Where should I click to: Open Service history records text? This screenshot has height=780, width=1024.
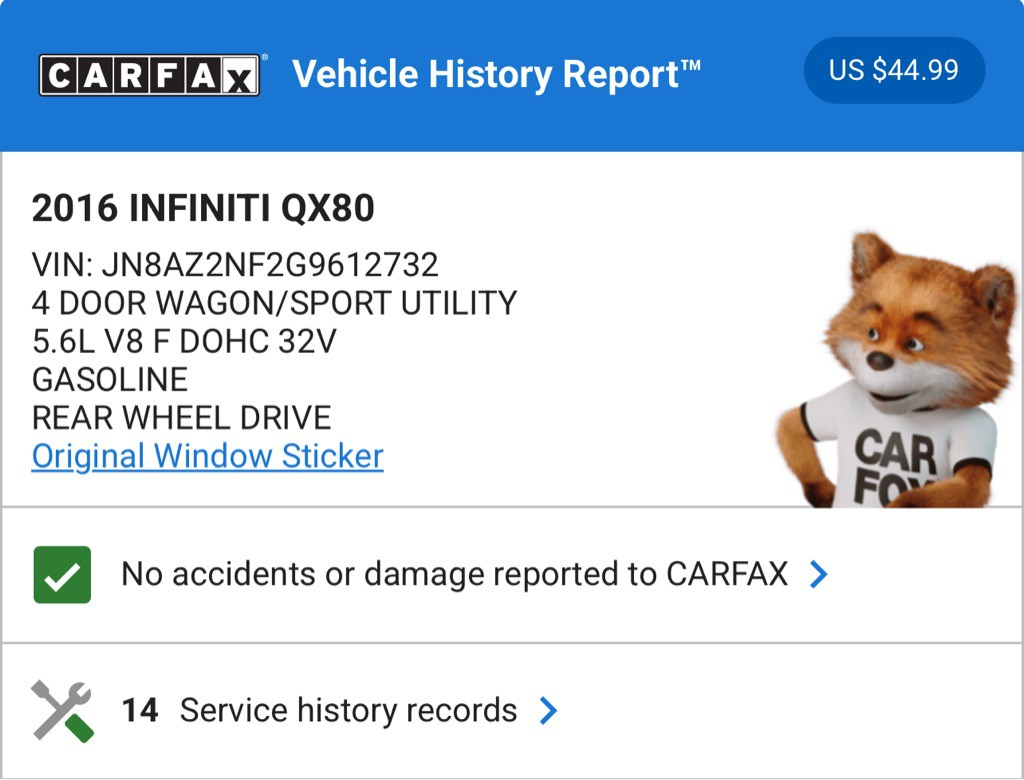[348, 711]
